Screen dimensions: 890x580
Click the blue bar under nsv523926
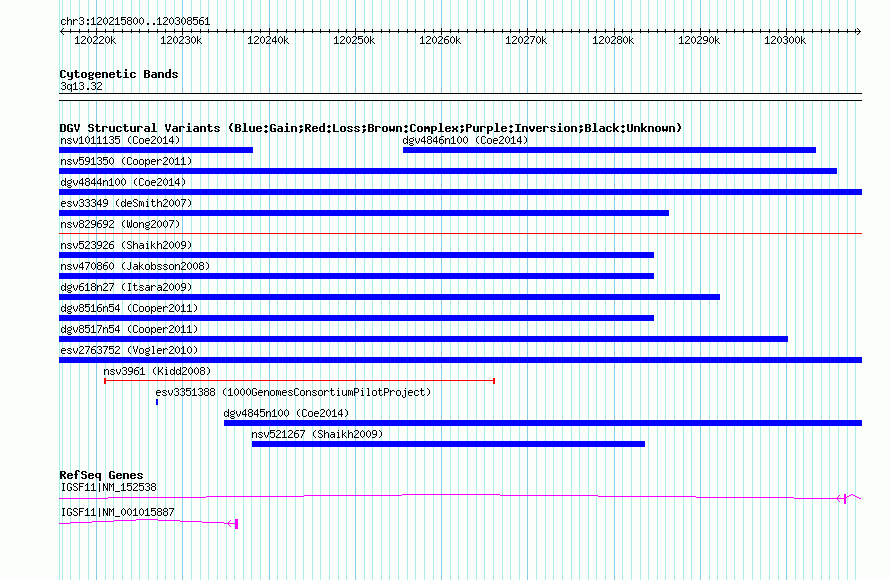click(x=356, y=255)
